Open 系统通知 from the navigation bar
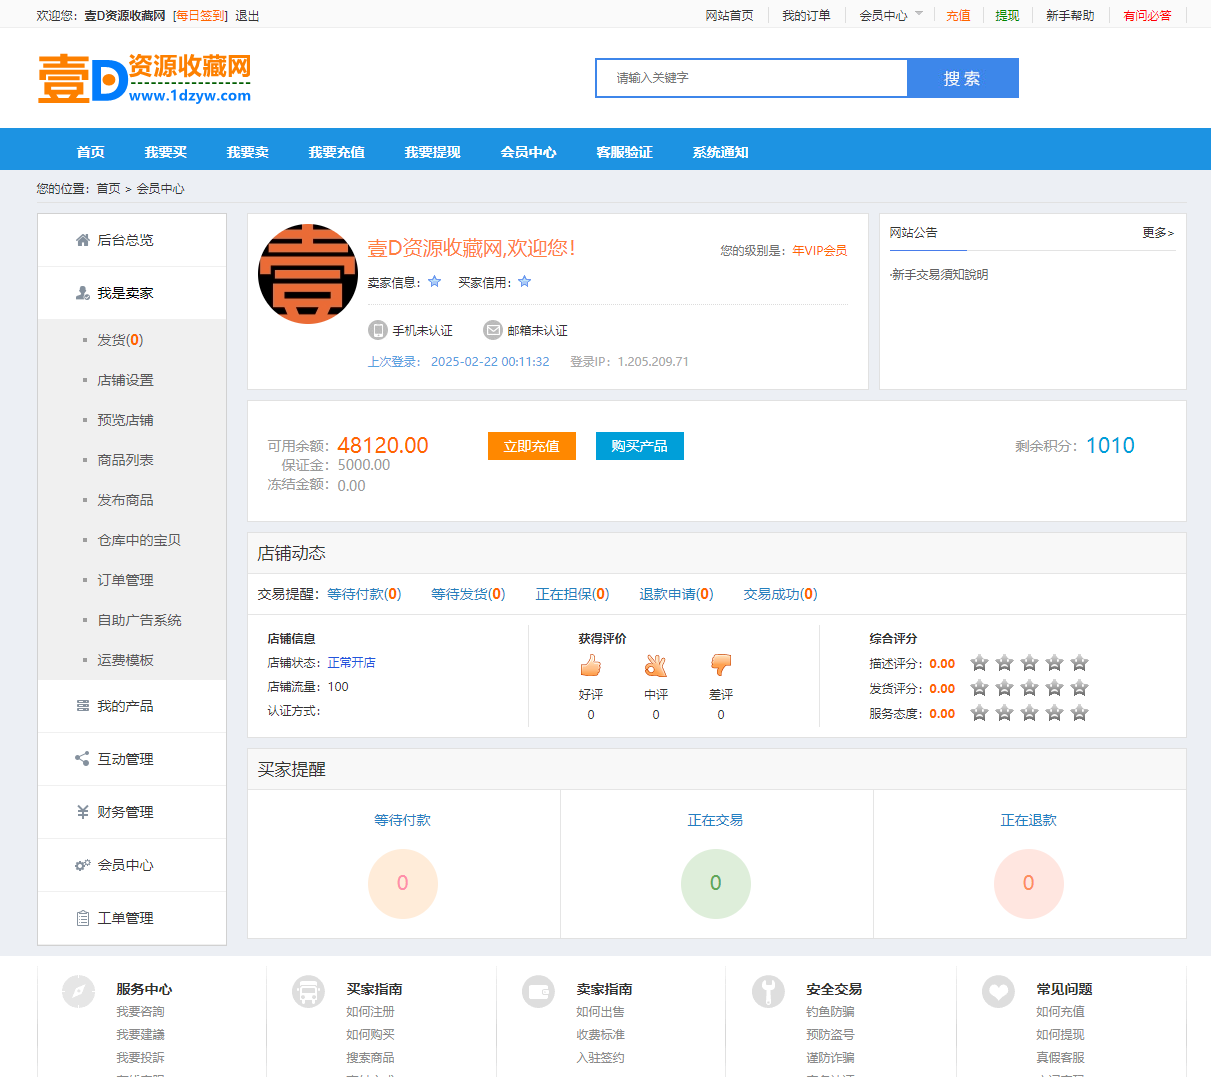The height and width of the screenshot is (1077, 1211). tap(718, 152)
